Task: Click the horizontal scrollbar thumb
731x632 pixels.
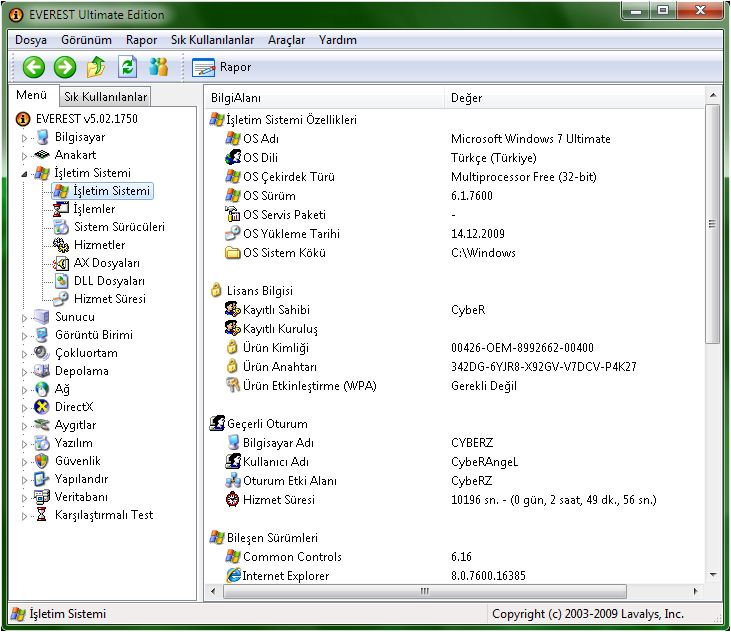Action: (425, 591)
